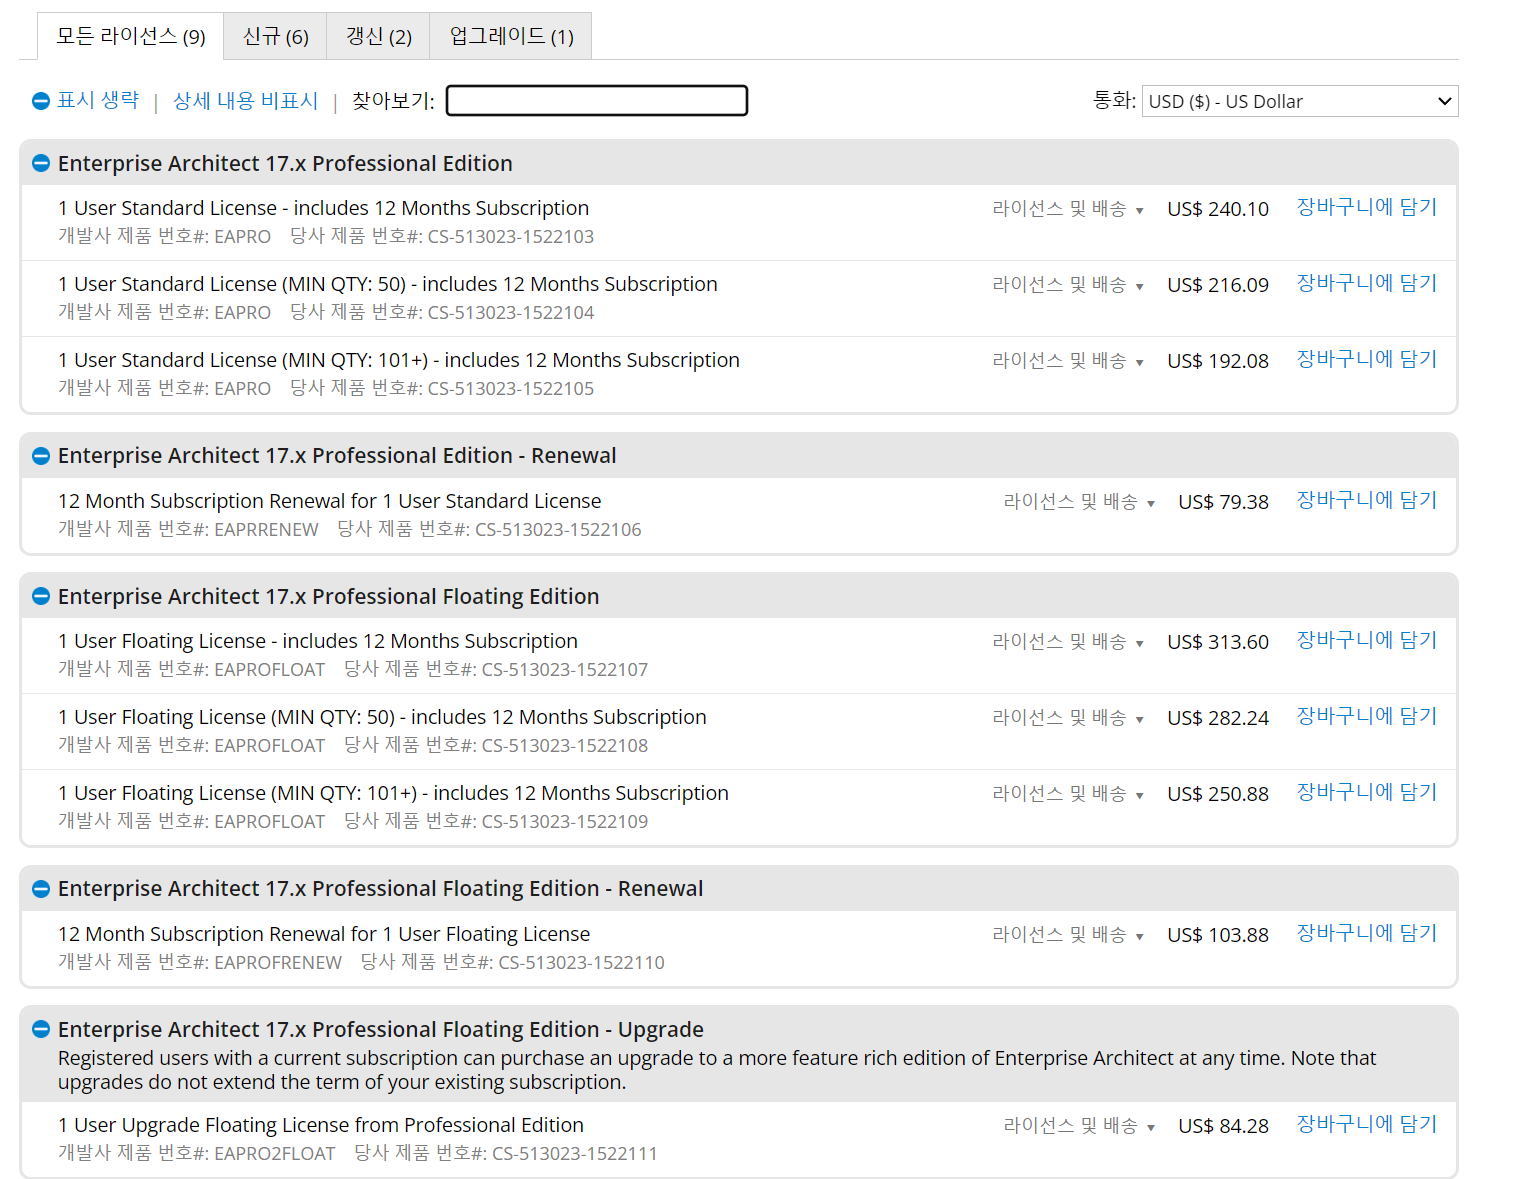Expand 라이선스 및 배송 for US$ 192.08 item
Viewport: 1524px width, 1179px height.
point(1067,360)
